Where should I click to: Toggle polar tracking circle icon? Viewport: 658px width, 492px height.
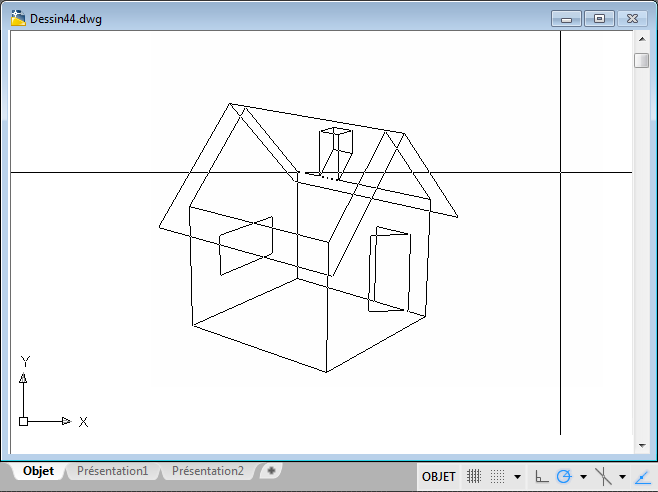(564, 476)
